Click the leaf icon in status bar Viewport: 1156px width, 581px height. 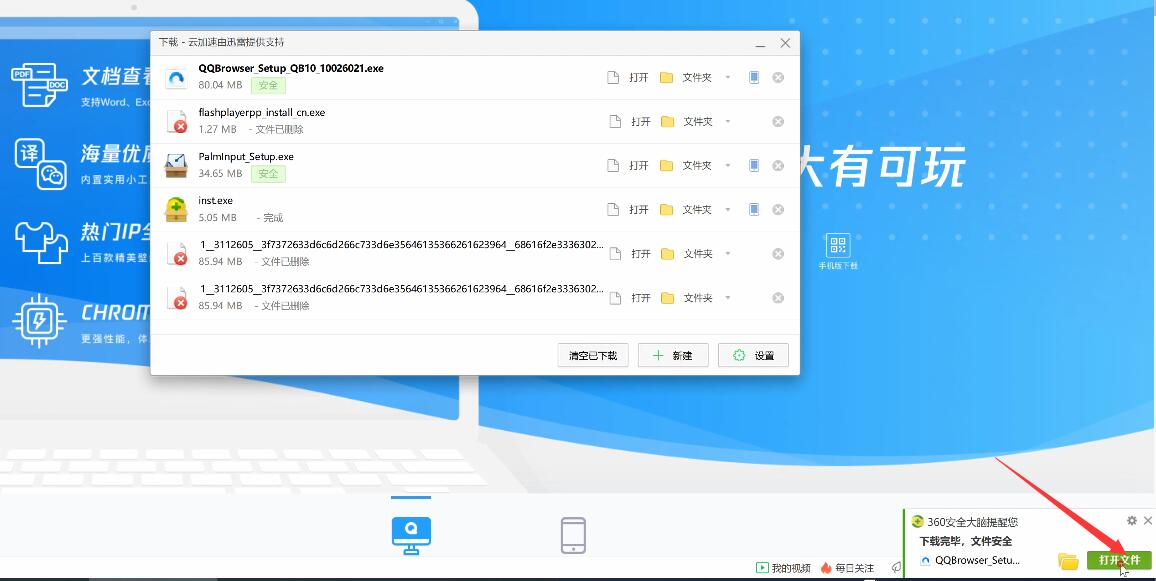(896, 568)
